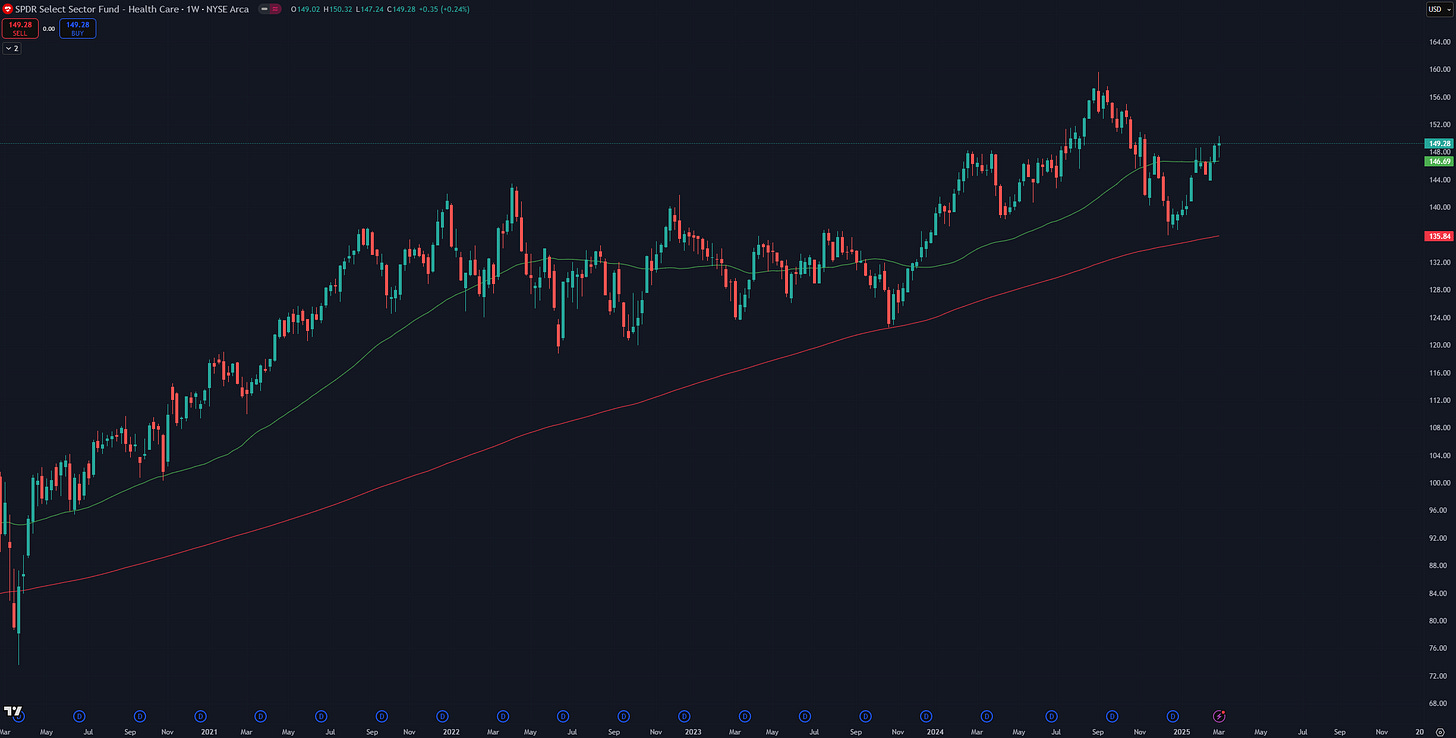Click the 100.00 level on the price scale

[x=1440, y=483]
